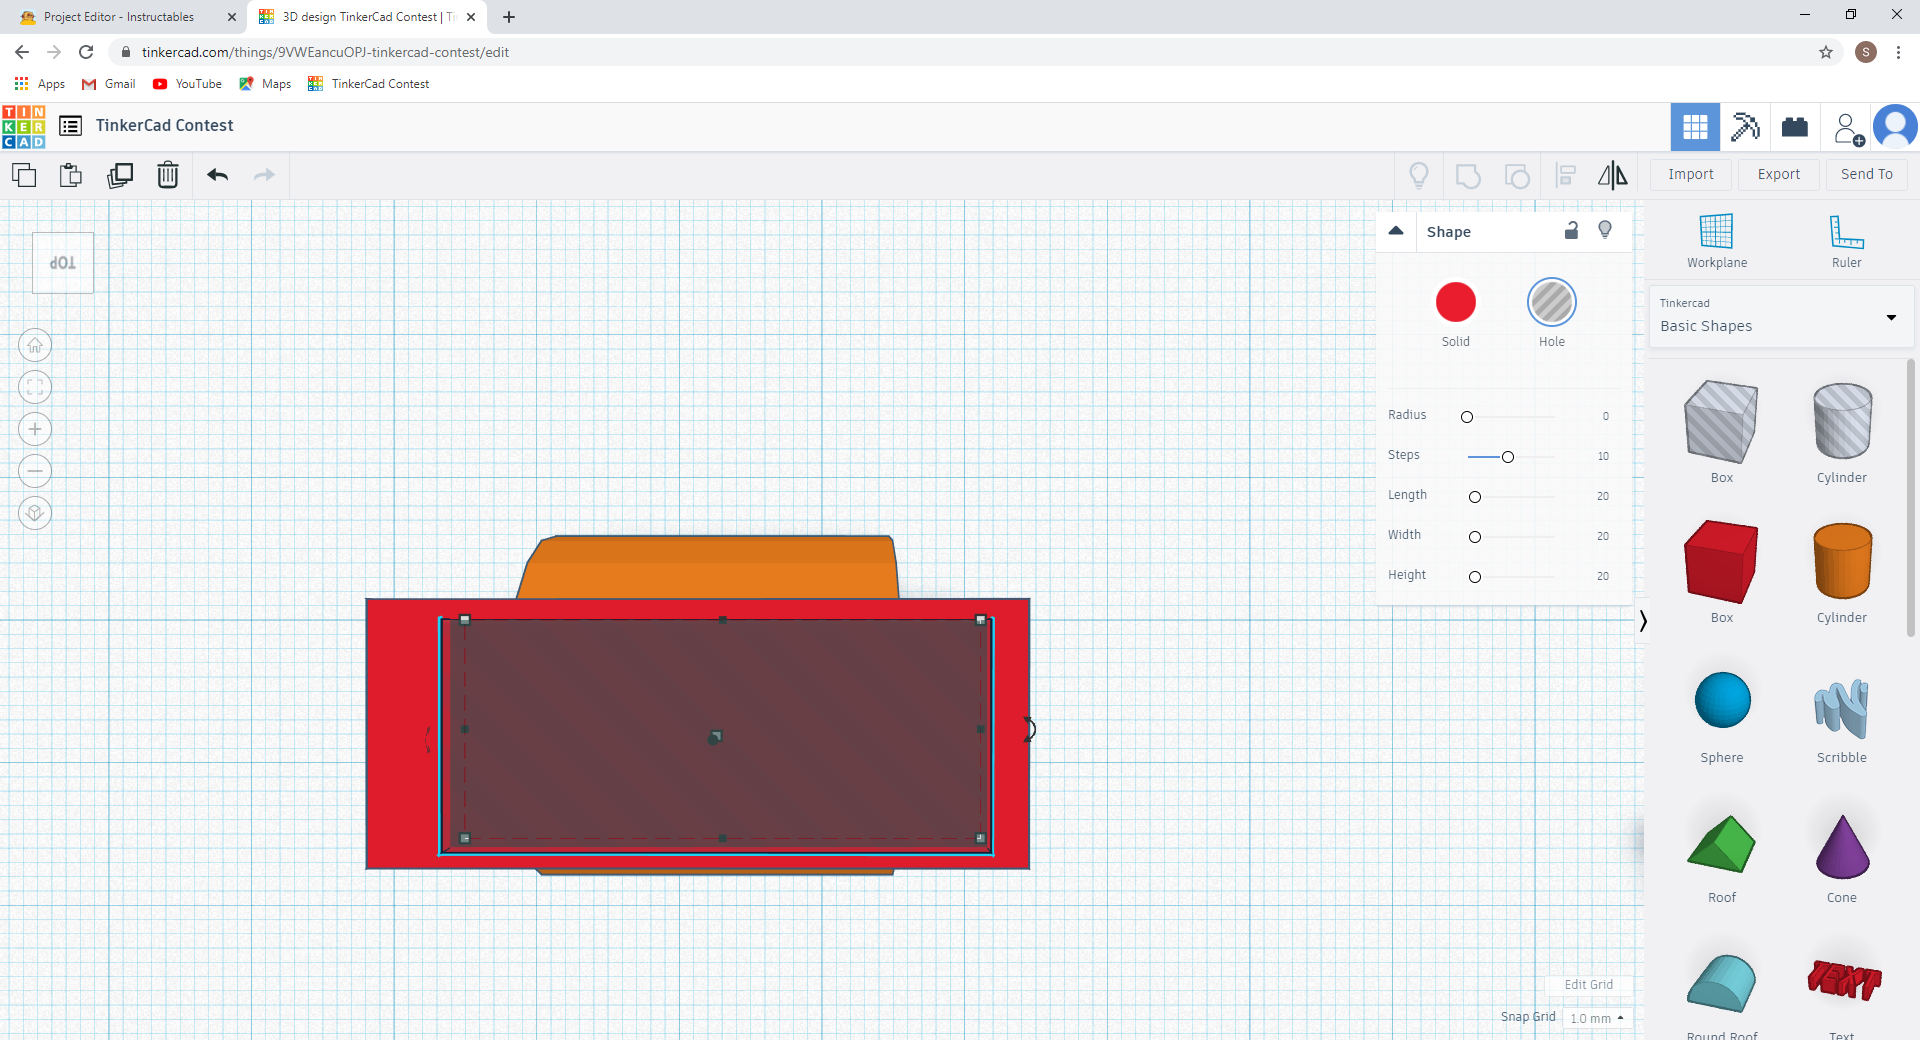Redo the last action

(264, 175)
